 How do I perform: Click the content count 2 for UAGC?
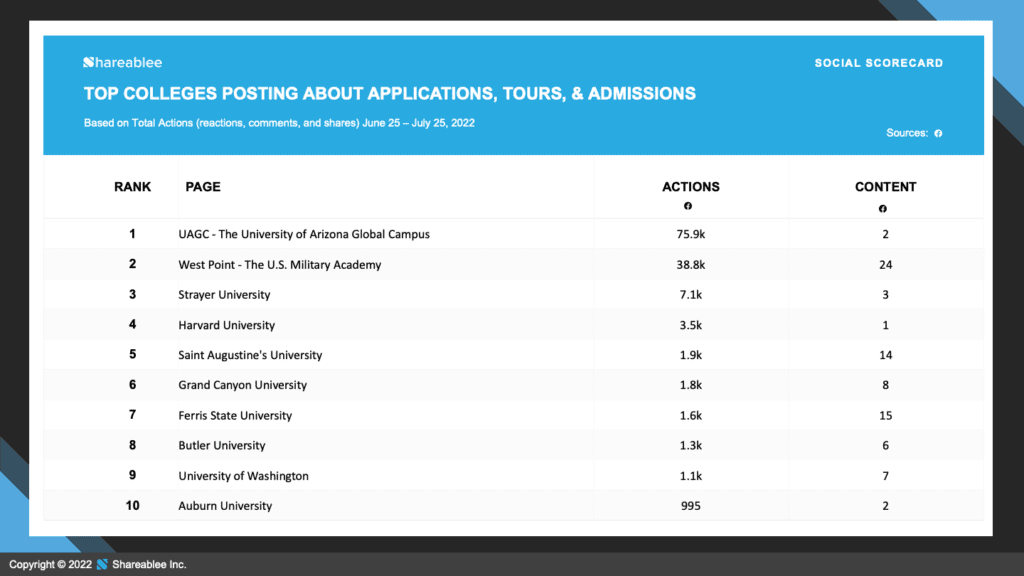tap(886, 234)
